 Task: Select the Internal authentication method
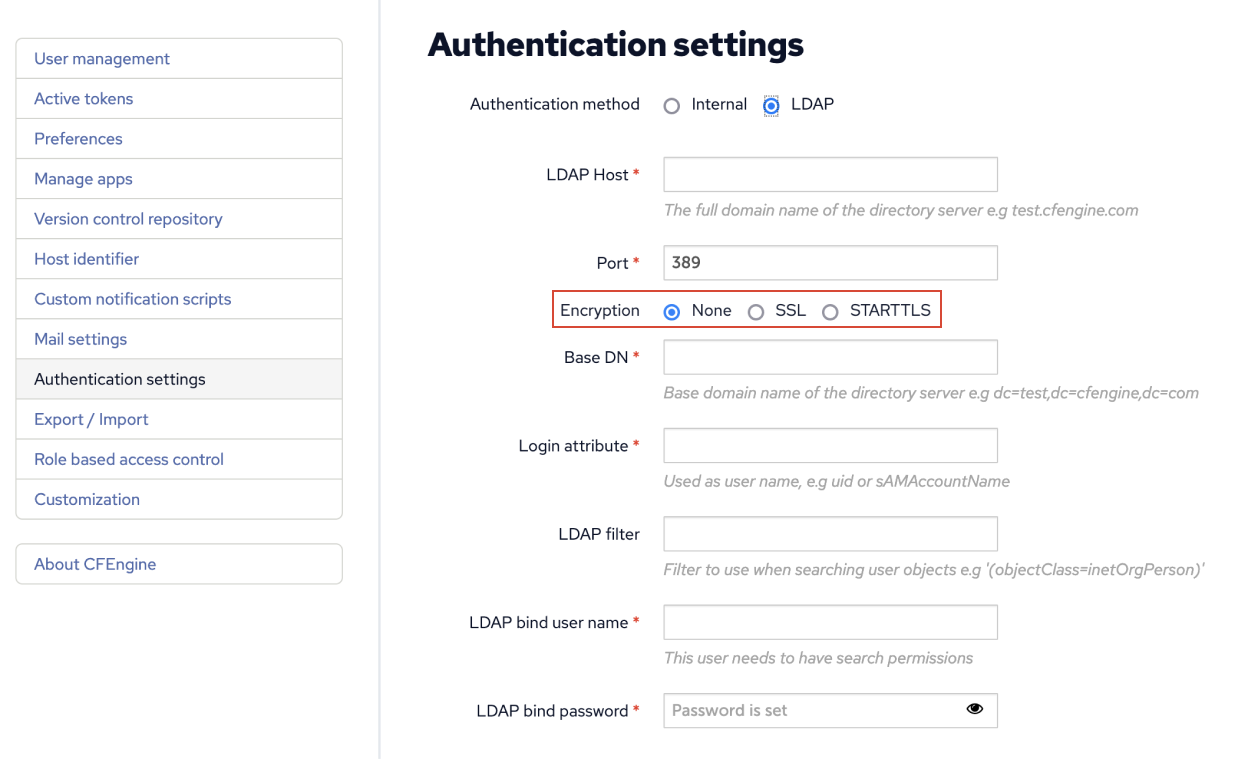click(x=671, y=104)
